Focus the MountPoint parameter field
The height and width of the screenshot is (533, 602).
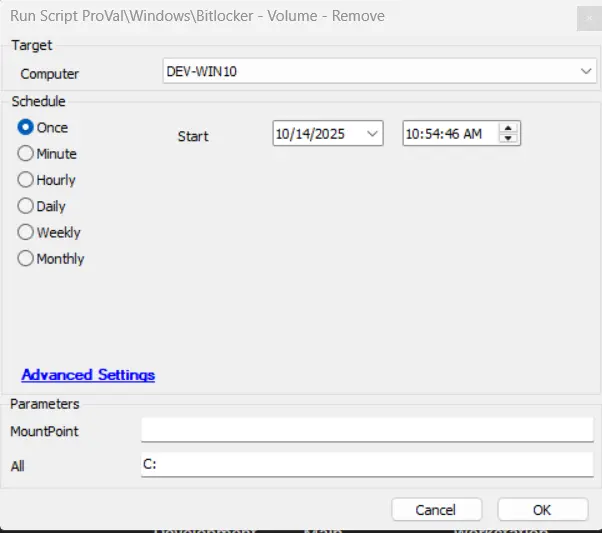367,430
